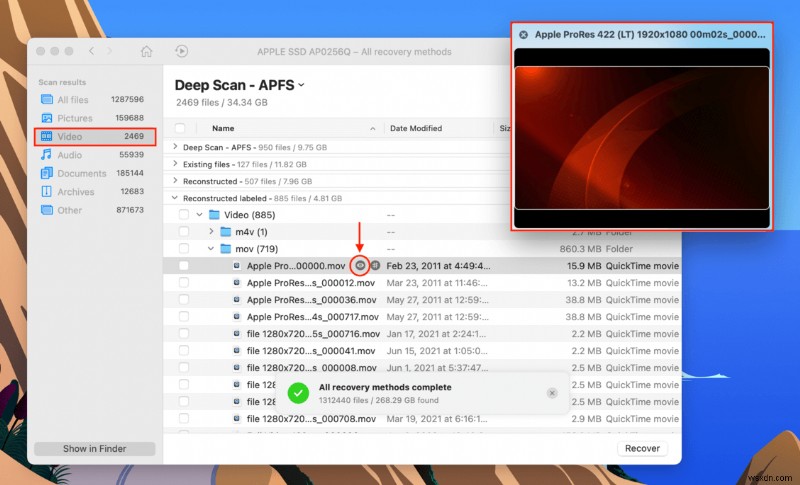Check the Video (885) folder checkbox
Image resolution: width=800 pixels, height=485 pixels.
184,215
